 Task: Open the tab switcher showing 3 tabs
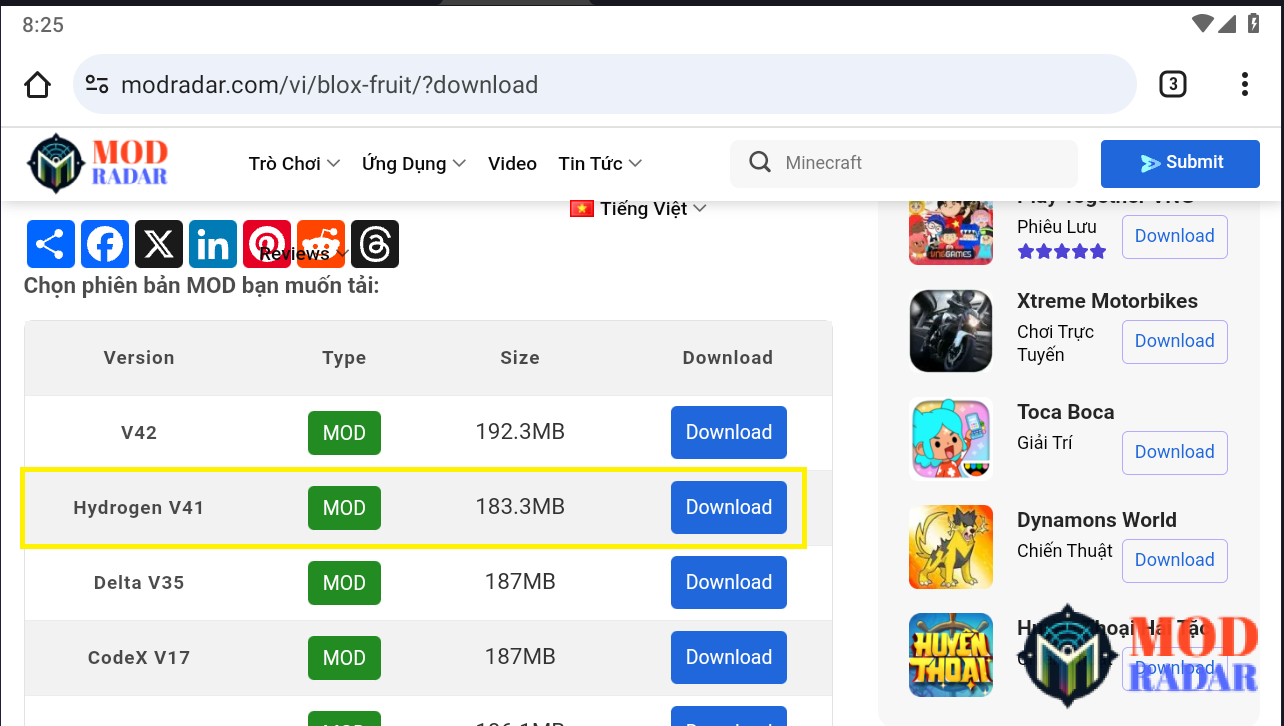pos(1172,84)
